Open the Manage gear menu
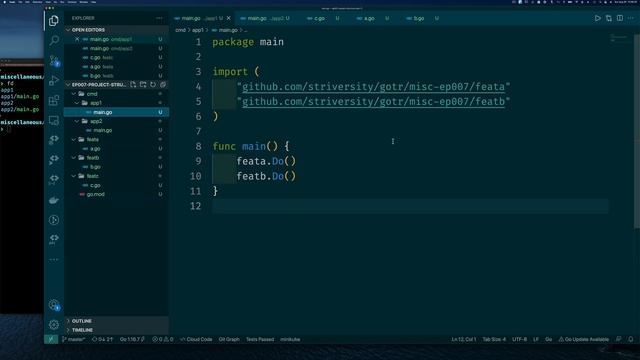640x360 pixels. [54, 325]
